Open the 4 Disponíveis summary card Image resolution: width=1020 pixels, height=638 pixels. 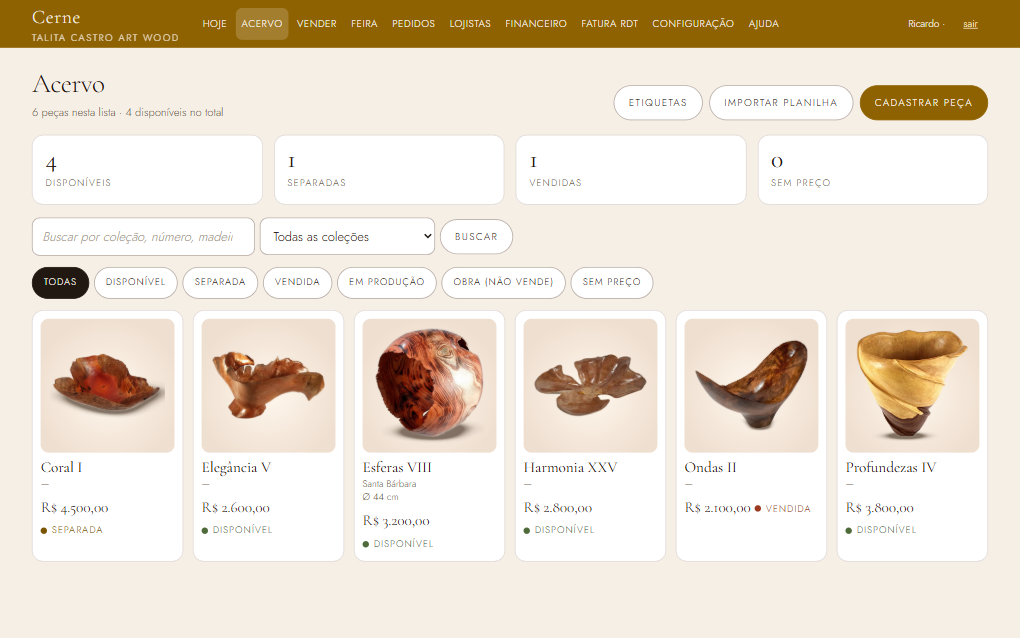(x=147, y=170)
